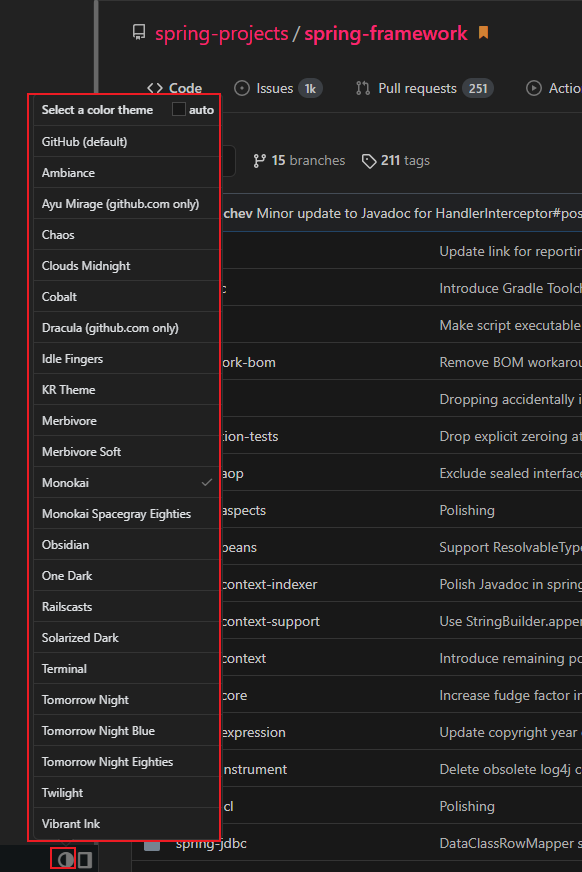
Task: Click the spring-jdbc folder name
Action: tap(211, 844)
